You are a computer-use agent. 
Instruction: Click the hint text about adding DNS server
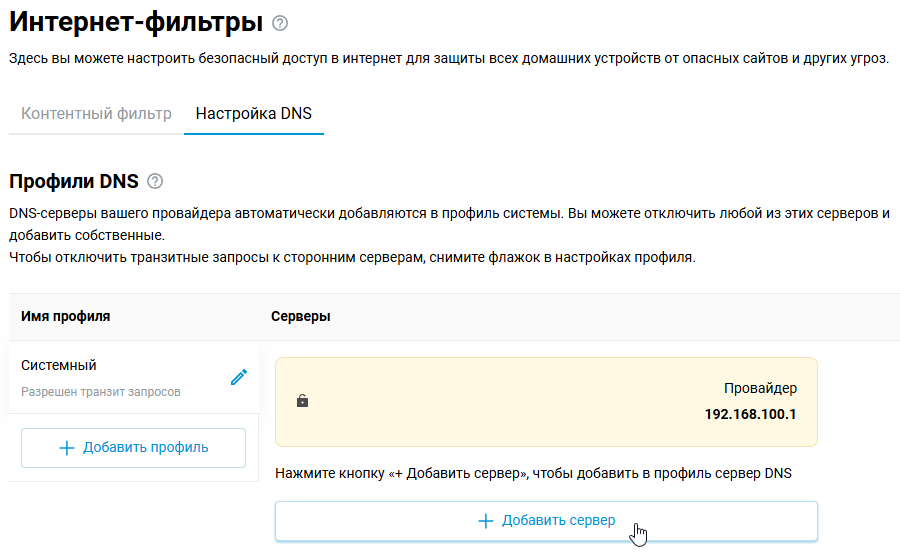click(533, 473)
